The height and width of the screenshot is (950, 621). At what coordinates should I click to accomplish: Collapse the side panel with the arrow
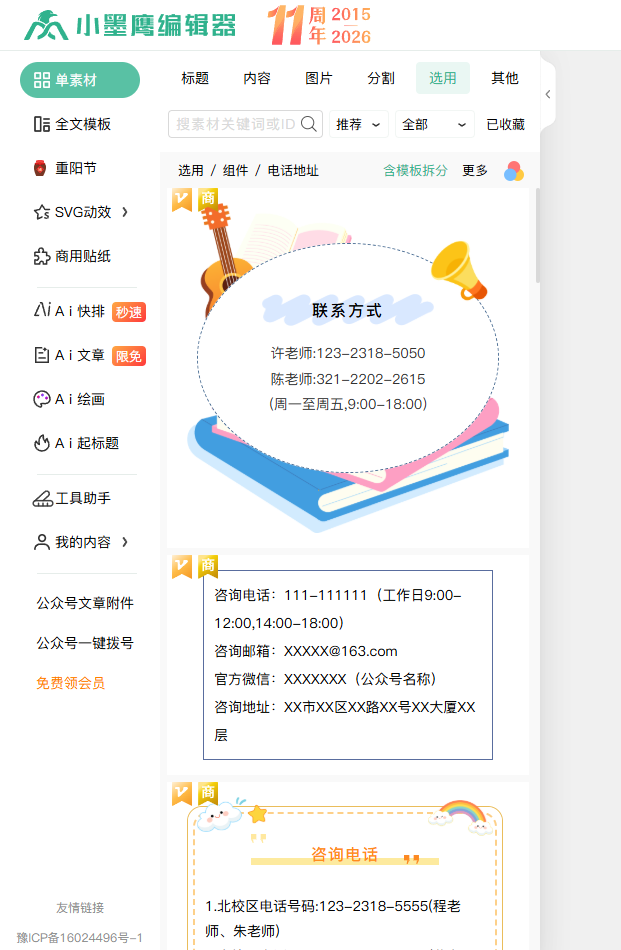click(548, 94)
